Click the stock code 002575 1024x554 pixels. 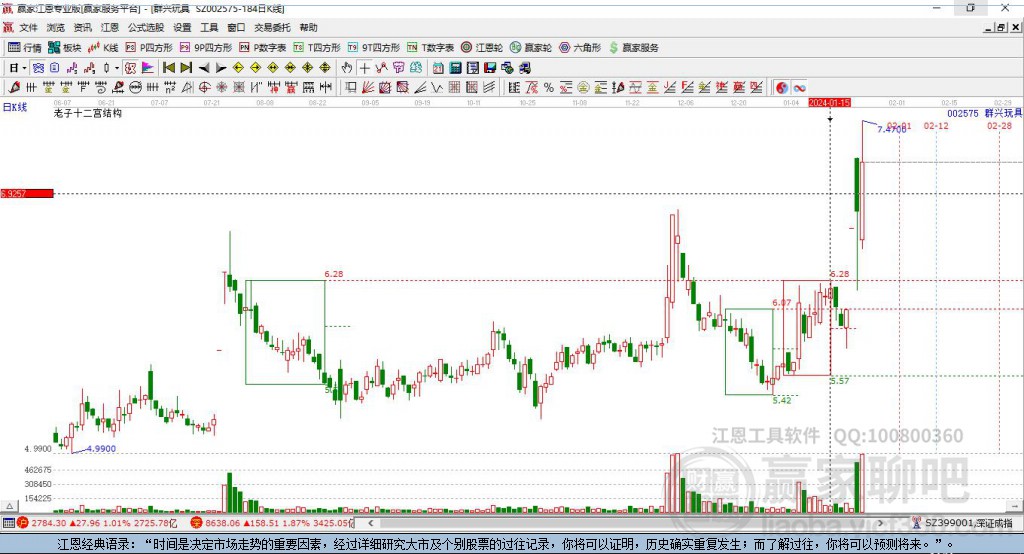(963, 113)
